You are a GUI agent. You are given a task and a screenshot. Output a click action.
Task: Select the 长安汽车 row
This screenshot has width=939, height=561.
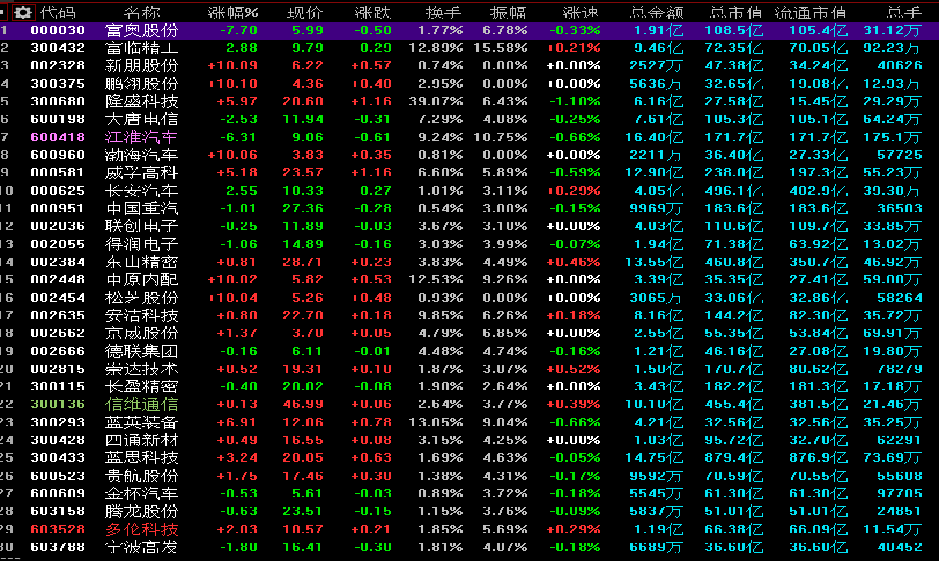point(142,191)
